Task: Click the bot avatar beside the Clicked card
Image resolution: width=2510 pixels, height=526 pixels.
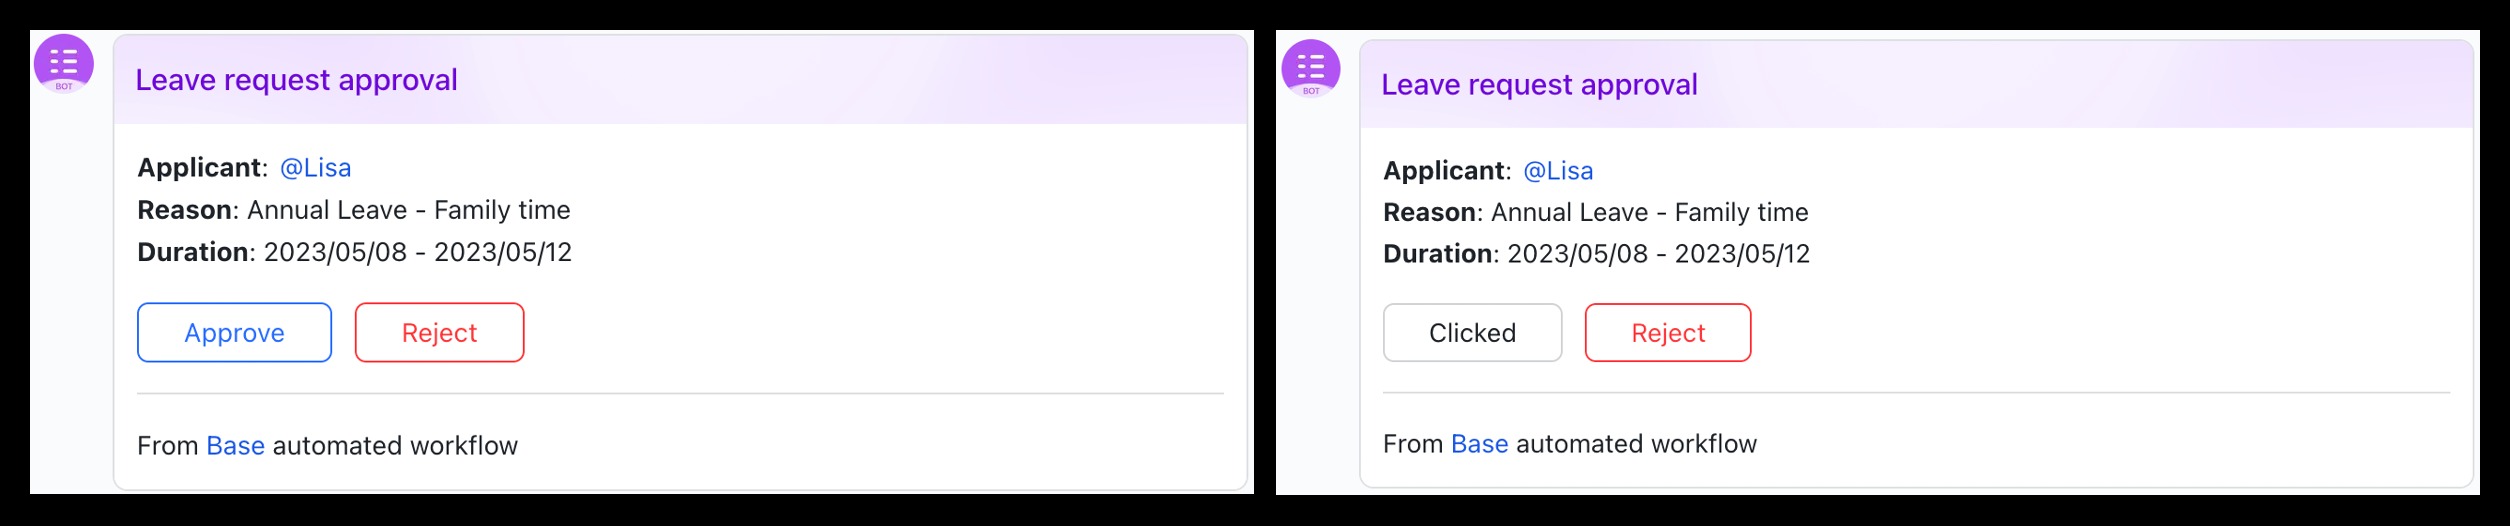Action: click(1310, 68)
